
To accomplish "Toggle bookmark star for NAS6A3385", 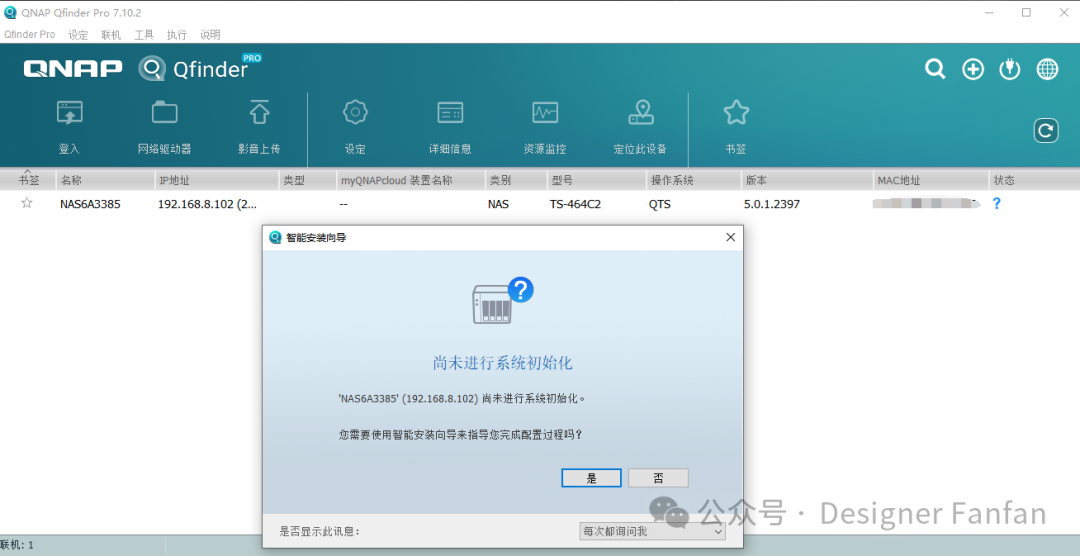I will coord(27,203).
